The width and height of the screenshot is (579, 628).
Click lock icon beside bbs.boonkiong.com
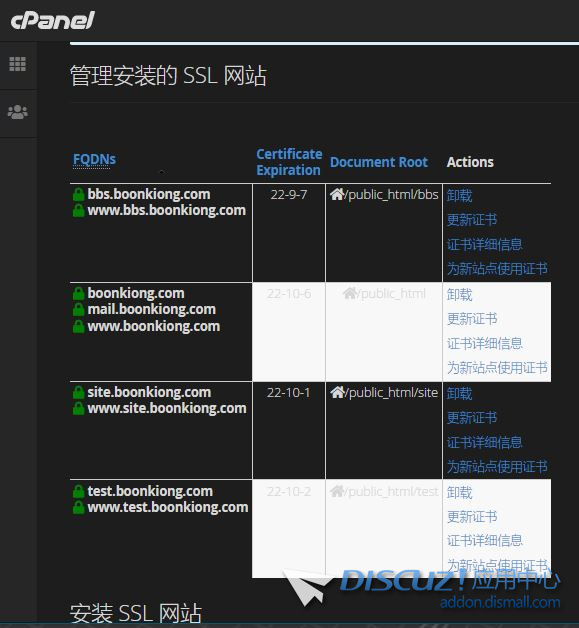tap(78, 194)
